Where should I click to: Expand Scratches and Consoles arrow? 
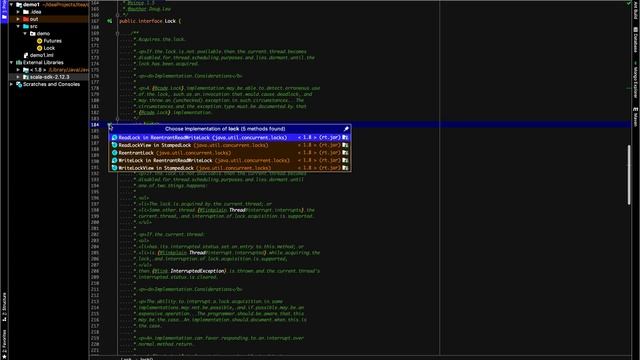(11, 84)
